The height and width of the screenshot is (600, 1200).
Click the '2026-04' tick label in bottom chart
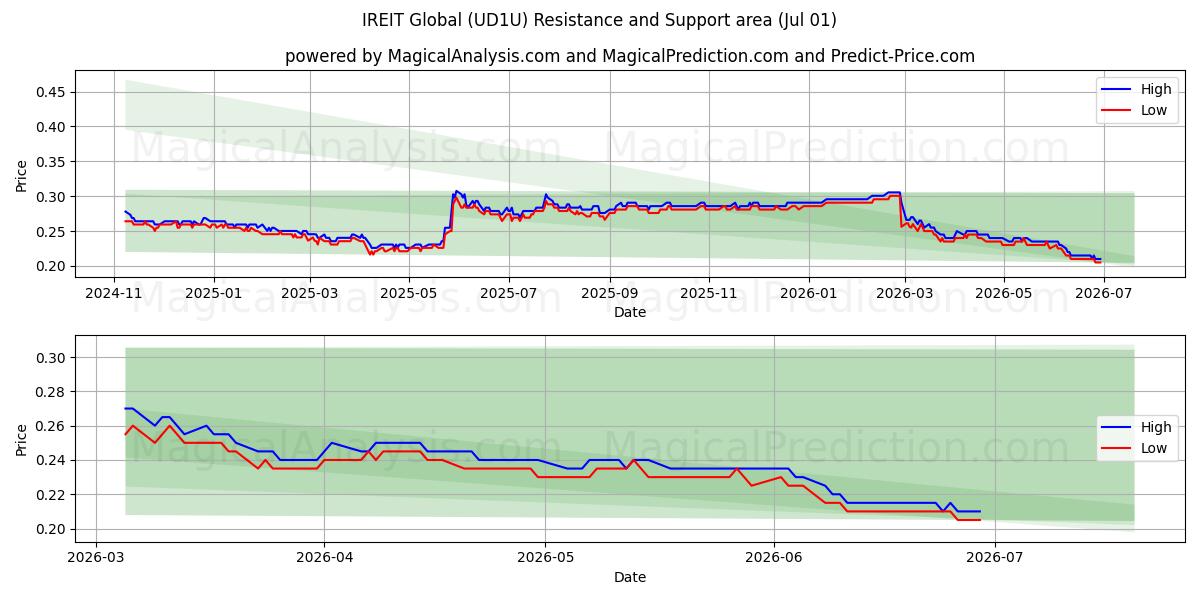coord(324,557)
